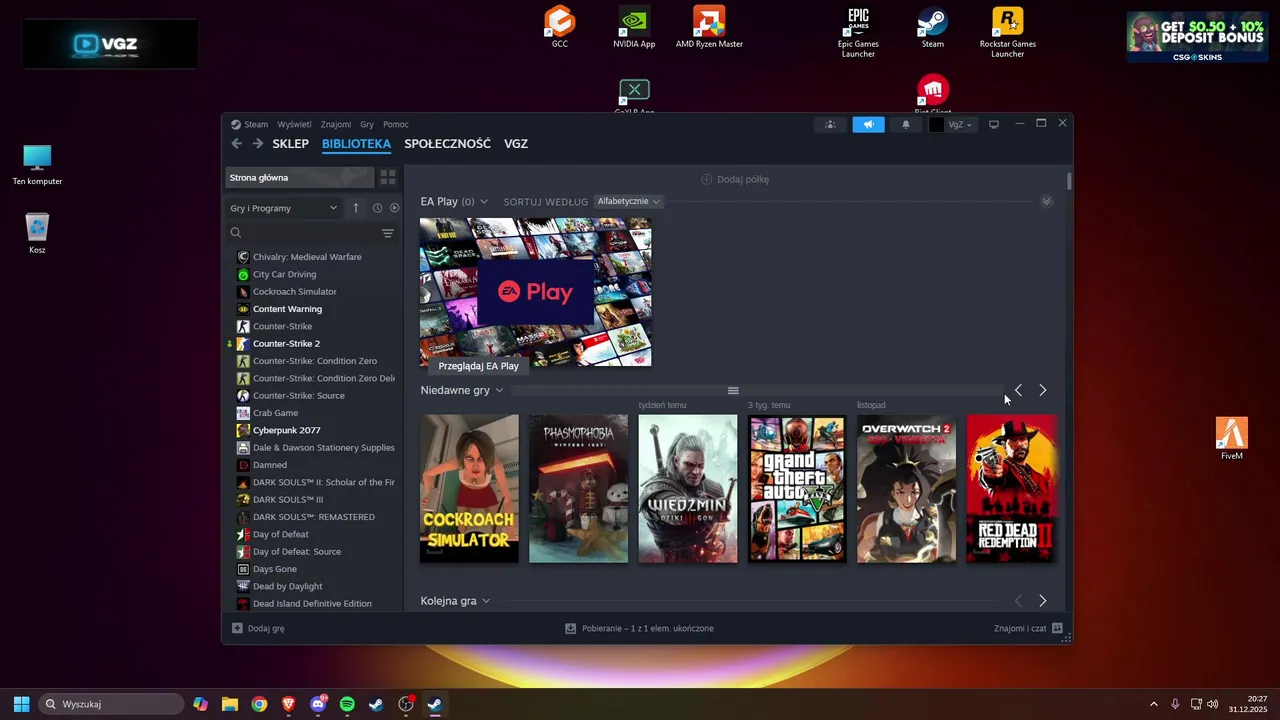This screenshot has width=1280, height=720.
Task: Click the magnifier icon in library search
Action: [x=236, y=233]
